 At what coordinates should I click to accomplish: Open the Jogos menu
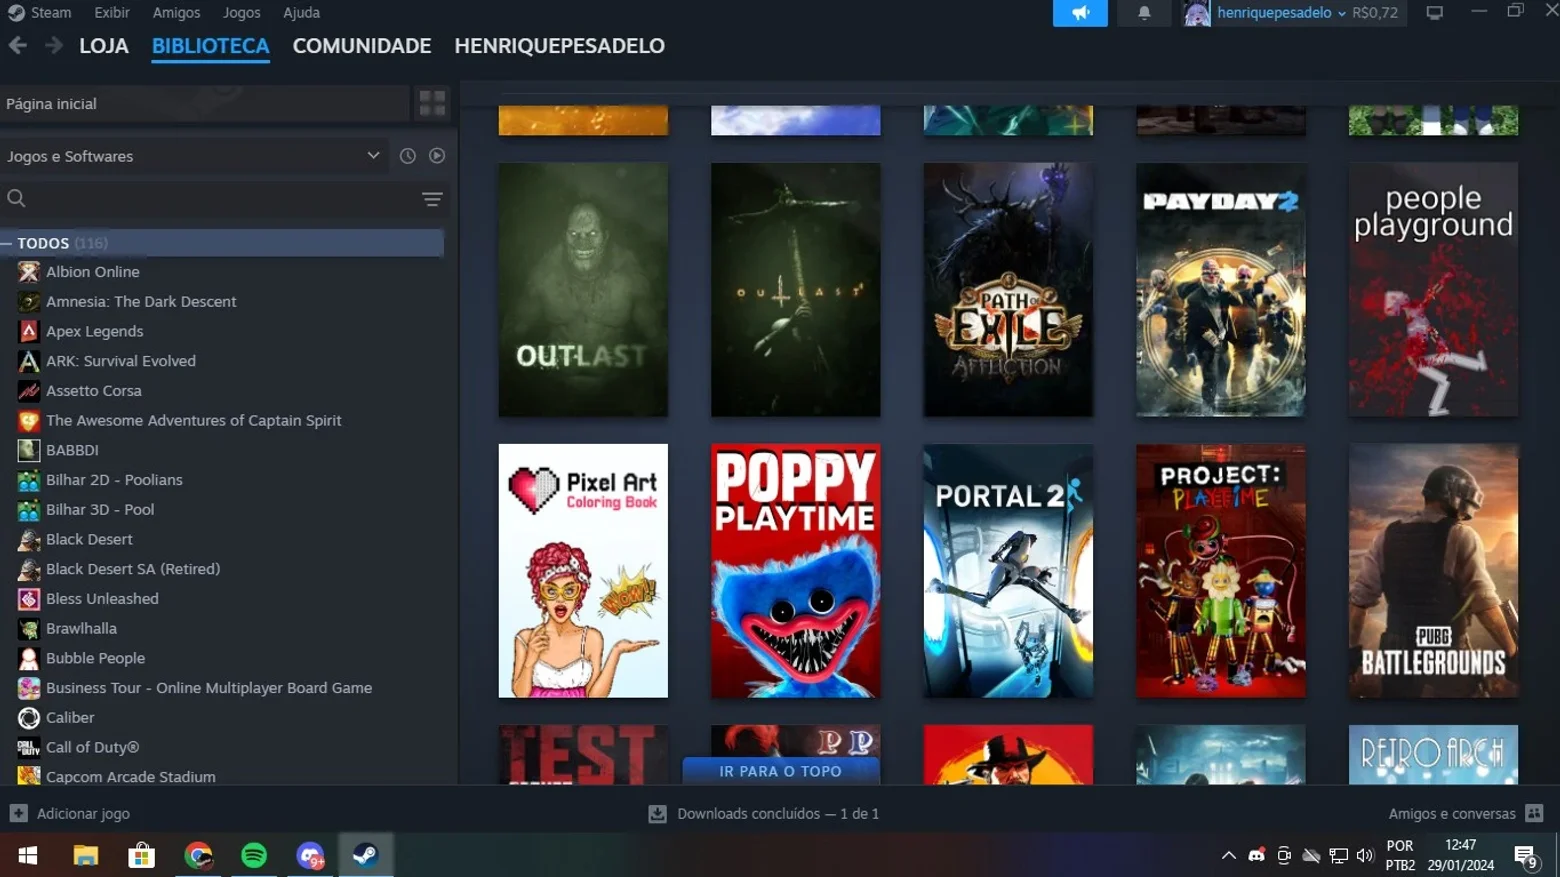pos(241,13)
